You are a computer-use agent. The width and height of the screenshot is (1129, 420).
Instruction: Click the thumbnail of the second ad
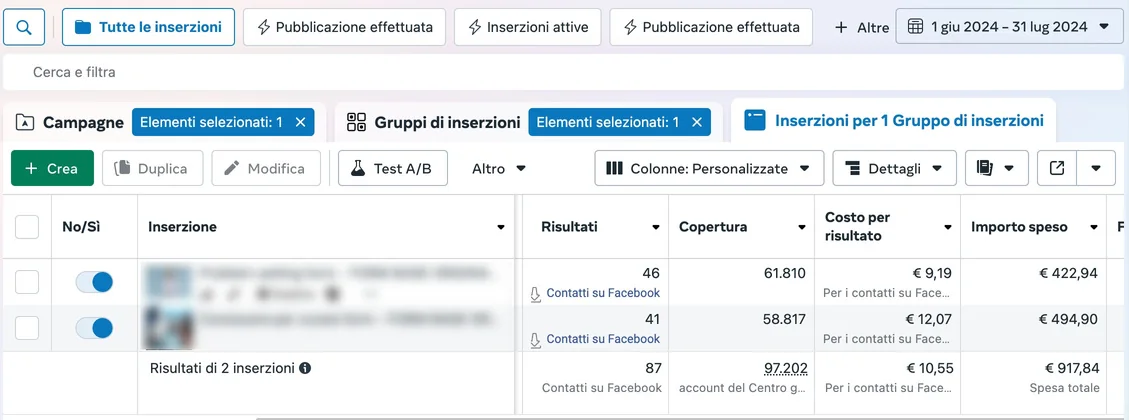(x=168, y=329)
